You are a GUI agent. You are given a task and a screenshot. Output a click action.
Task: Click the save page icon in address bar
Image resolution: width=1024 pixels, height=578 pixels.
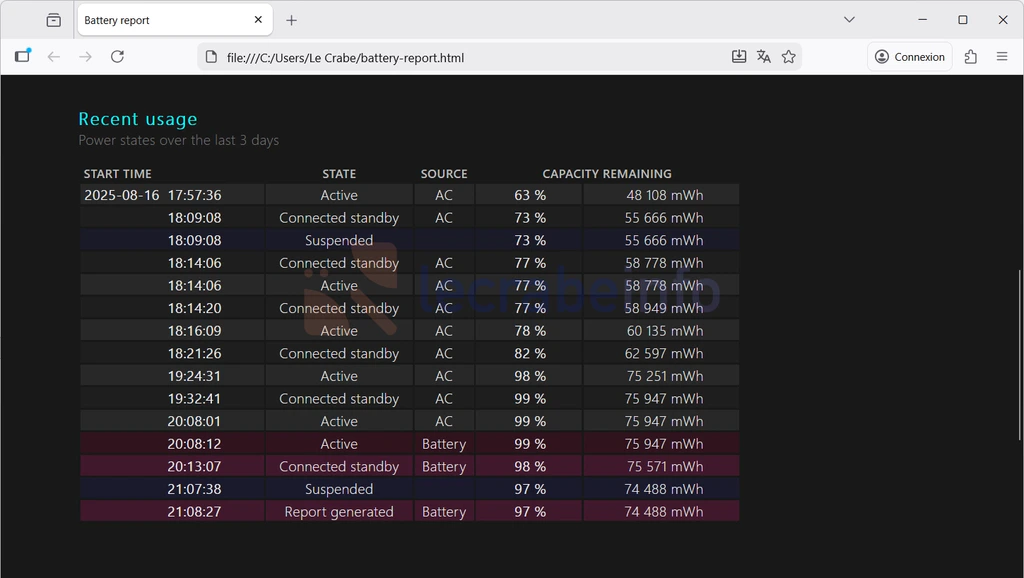pyautogui.click(x=739, y=57)
